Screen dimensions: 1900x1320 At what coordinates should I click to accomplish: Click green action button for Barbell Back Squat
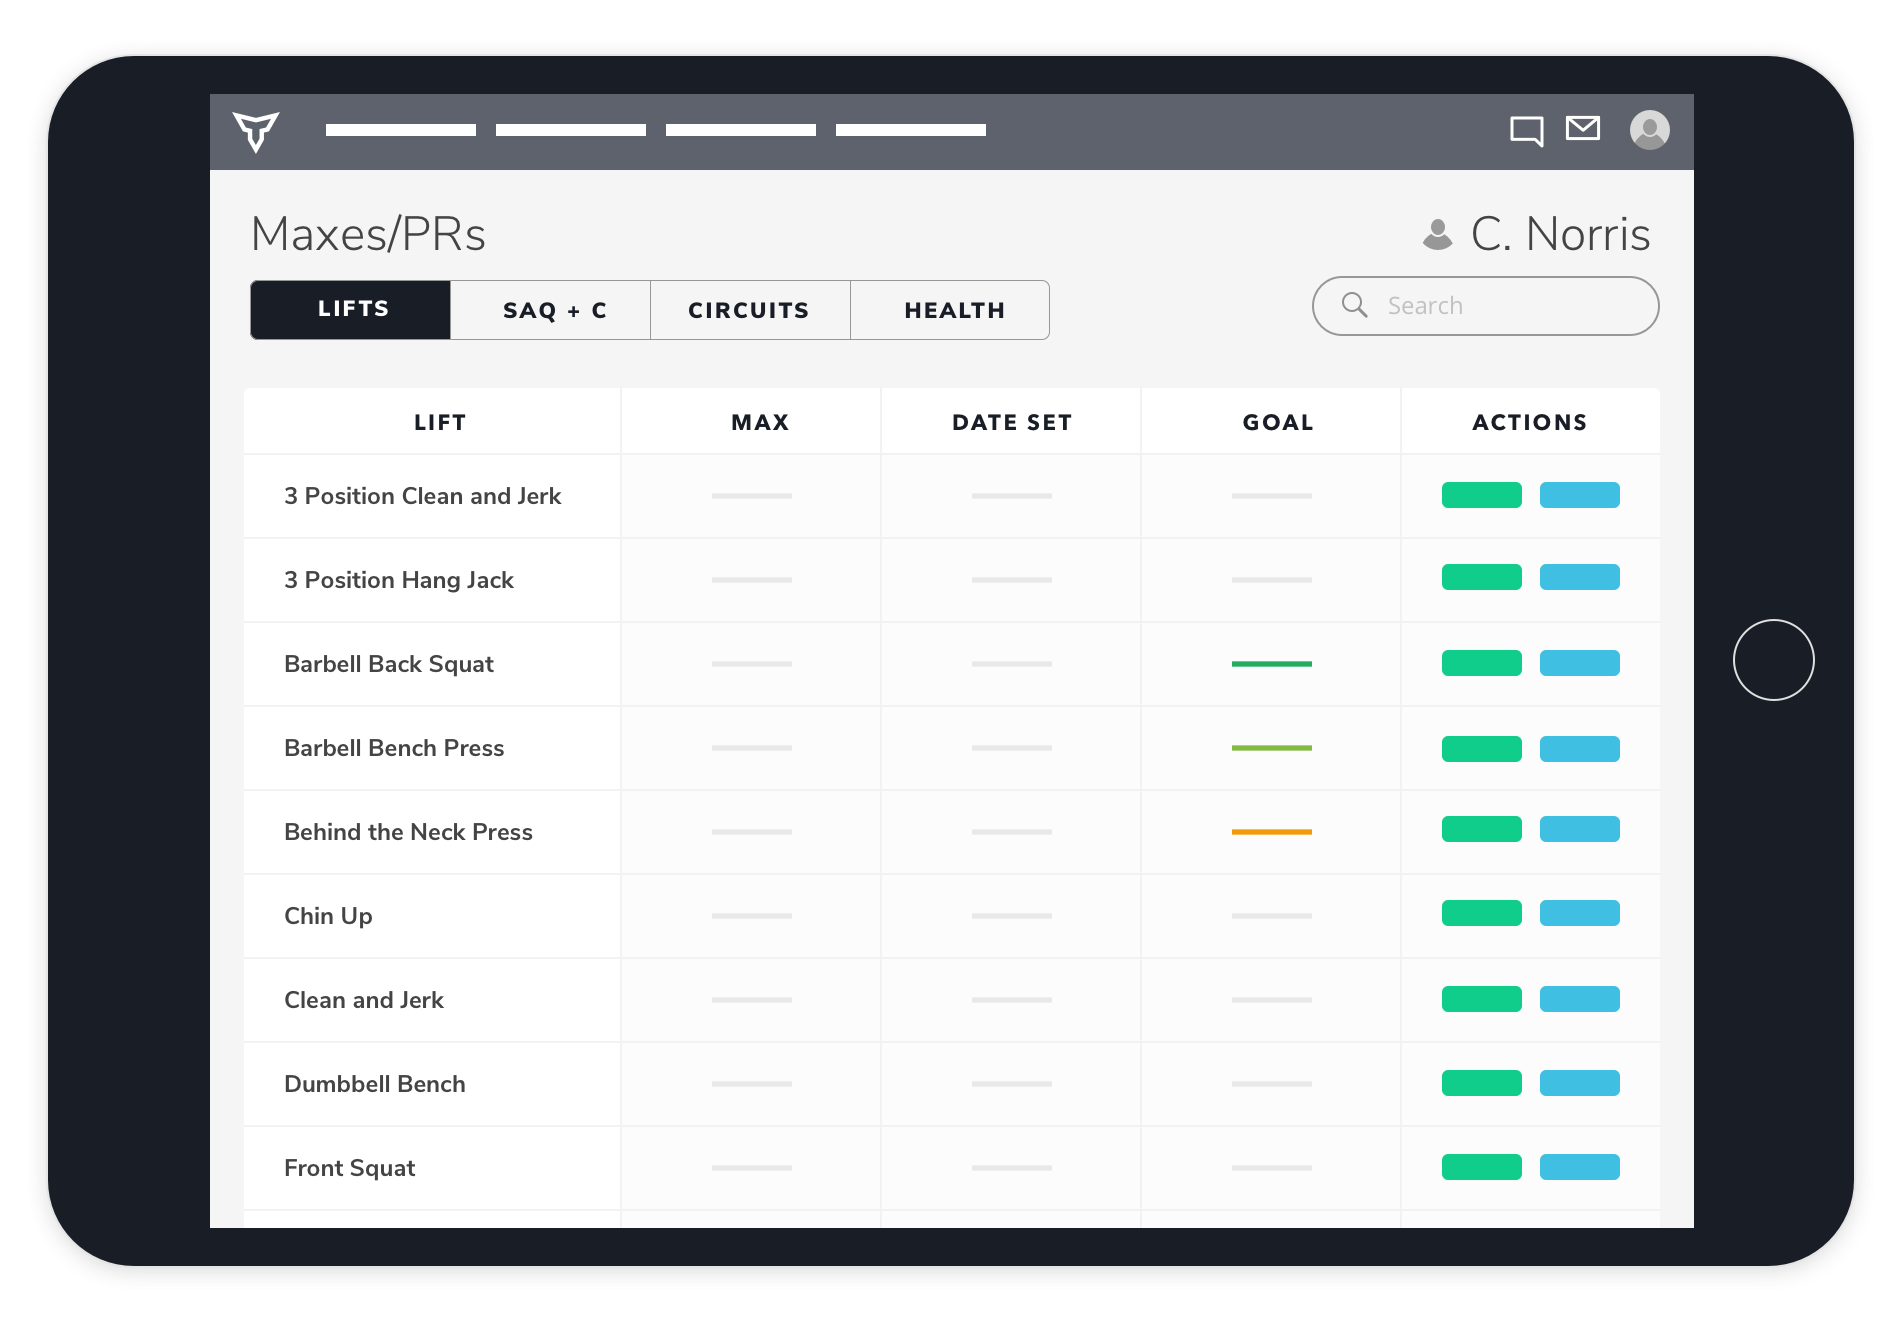tap(1481, 663)
